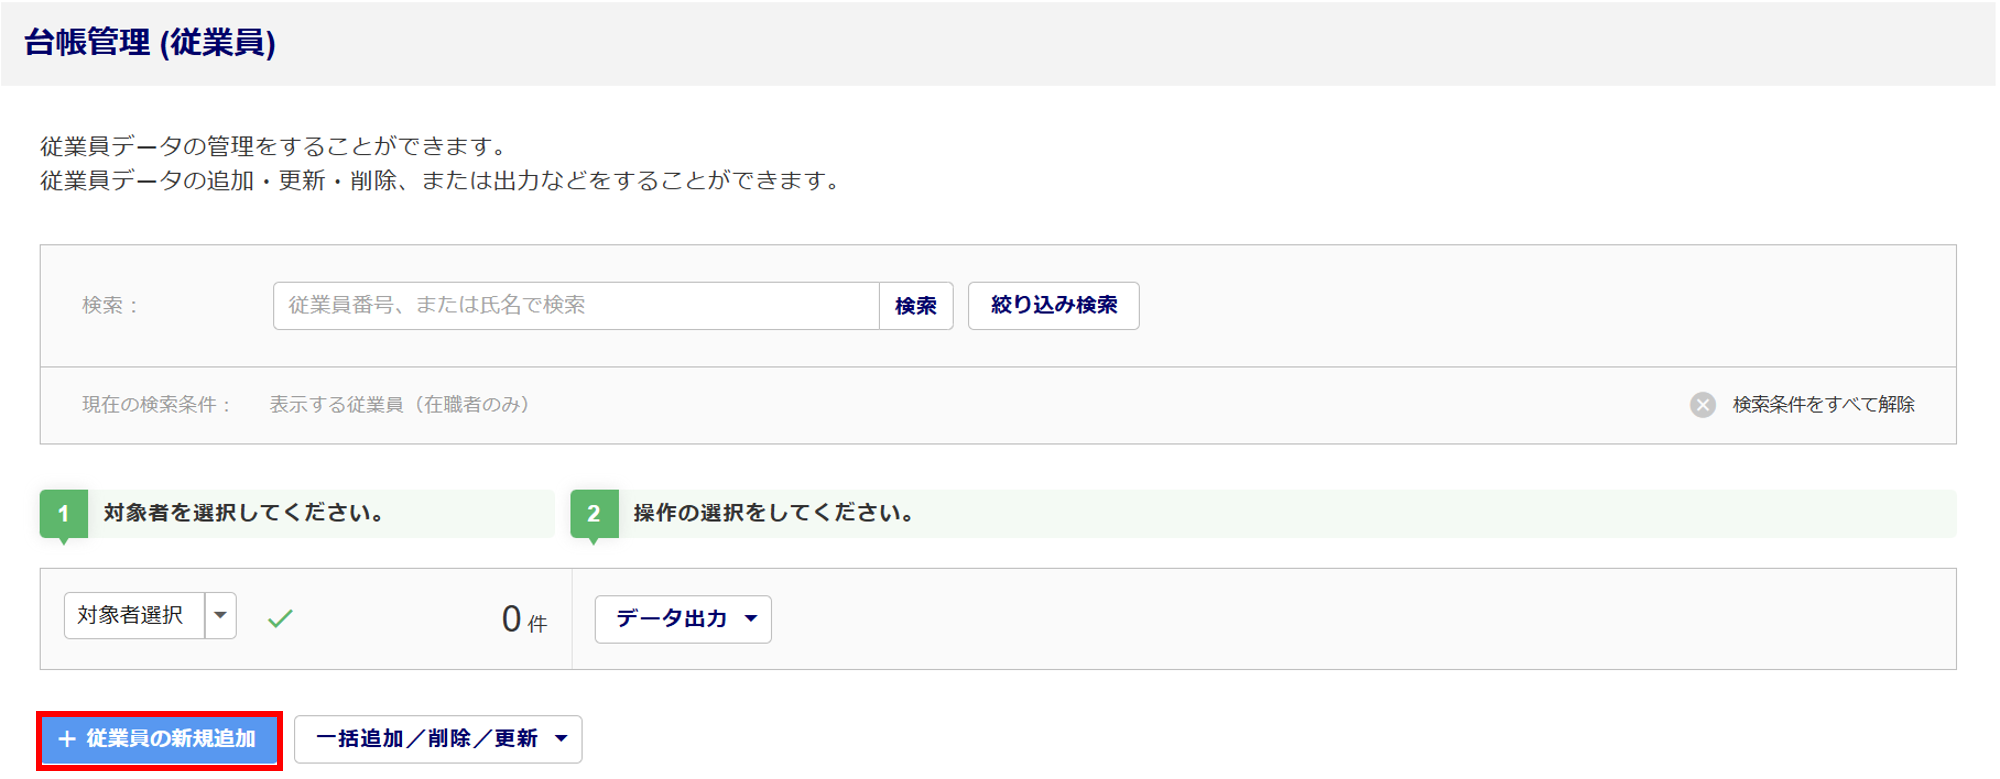Open 絞り込み検索 filter search

(1053, 305)
